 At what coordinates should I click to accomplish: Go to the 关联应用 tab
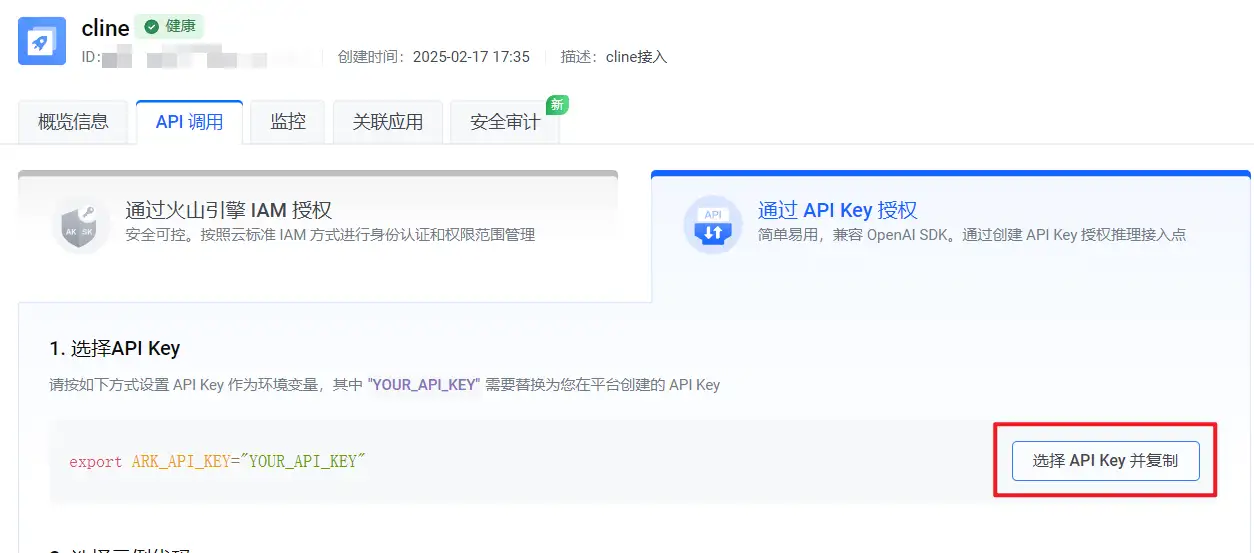pos(388,122)
